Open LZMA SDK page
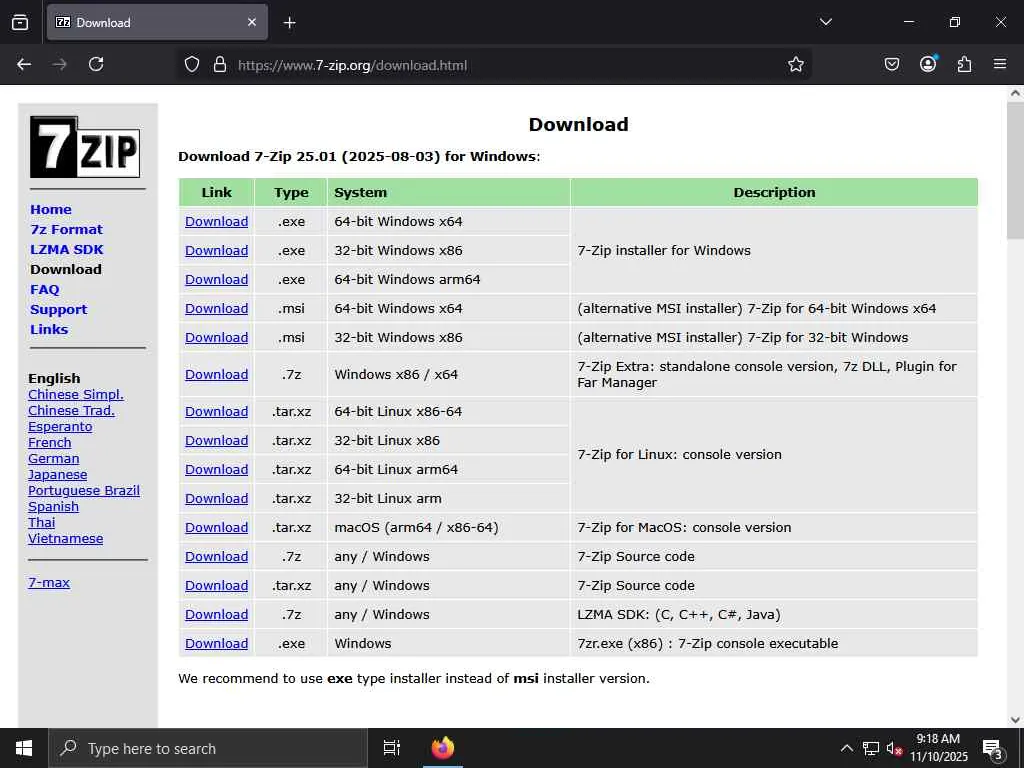This screenshot has height=768, width=1024. tap(67, 249)
